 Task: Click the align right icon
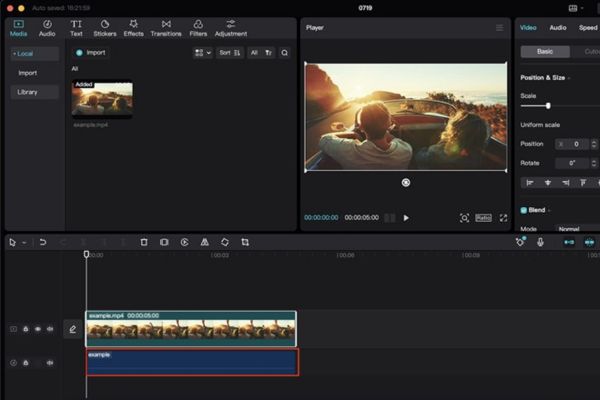coord(566,183)
